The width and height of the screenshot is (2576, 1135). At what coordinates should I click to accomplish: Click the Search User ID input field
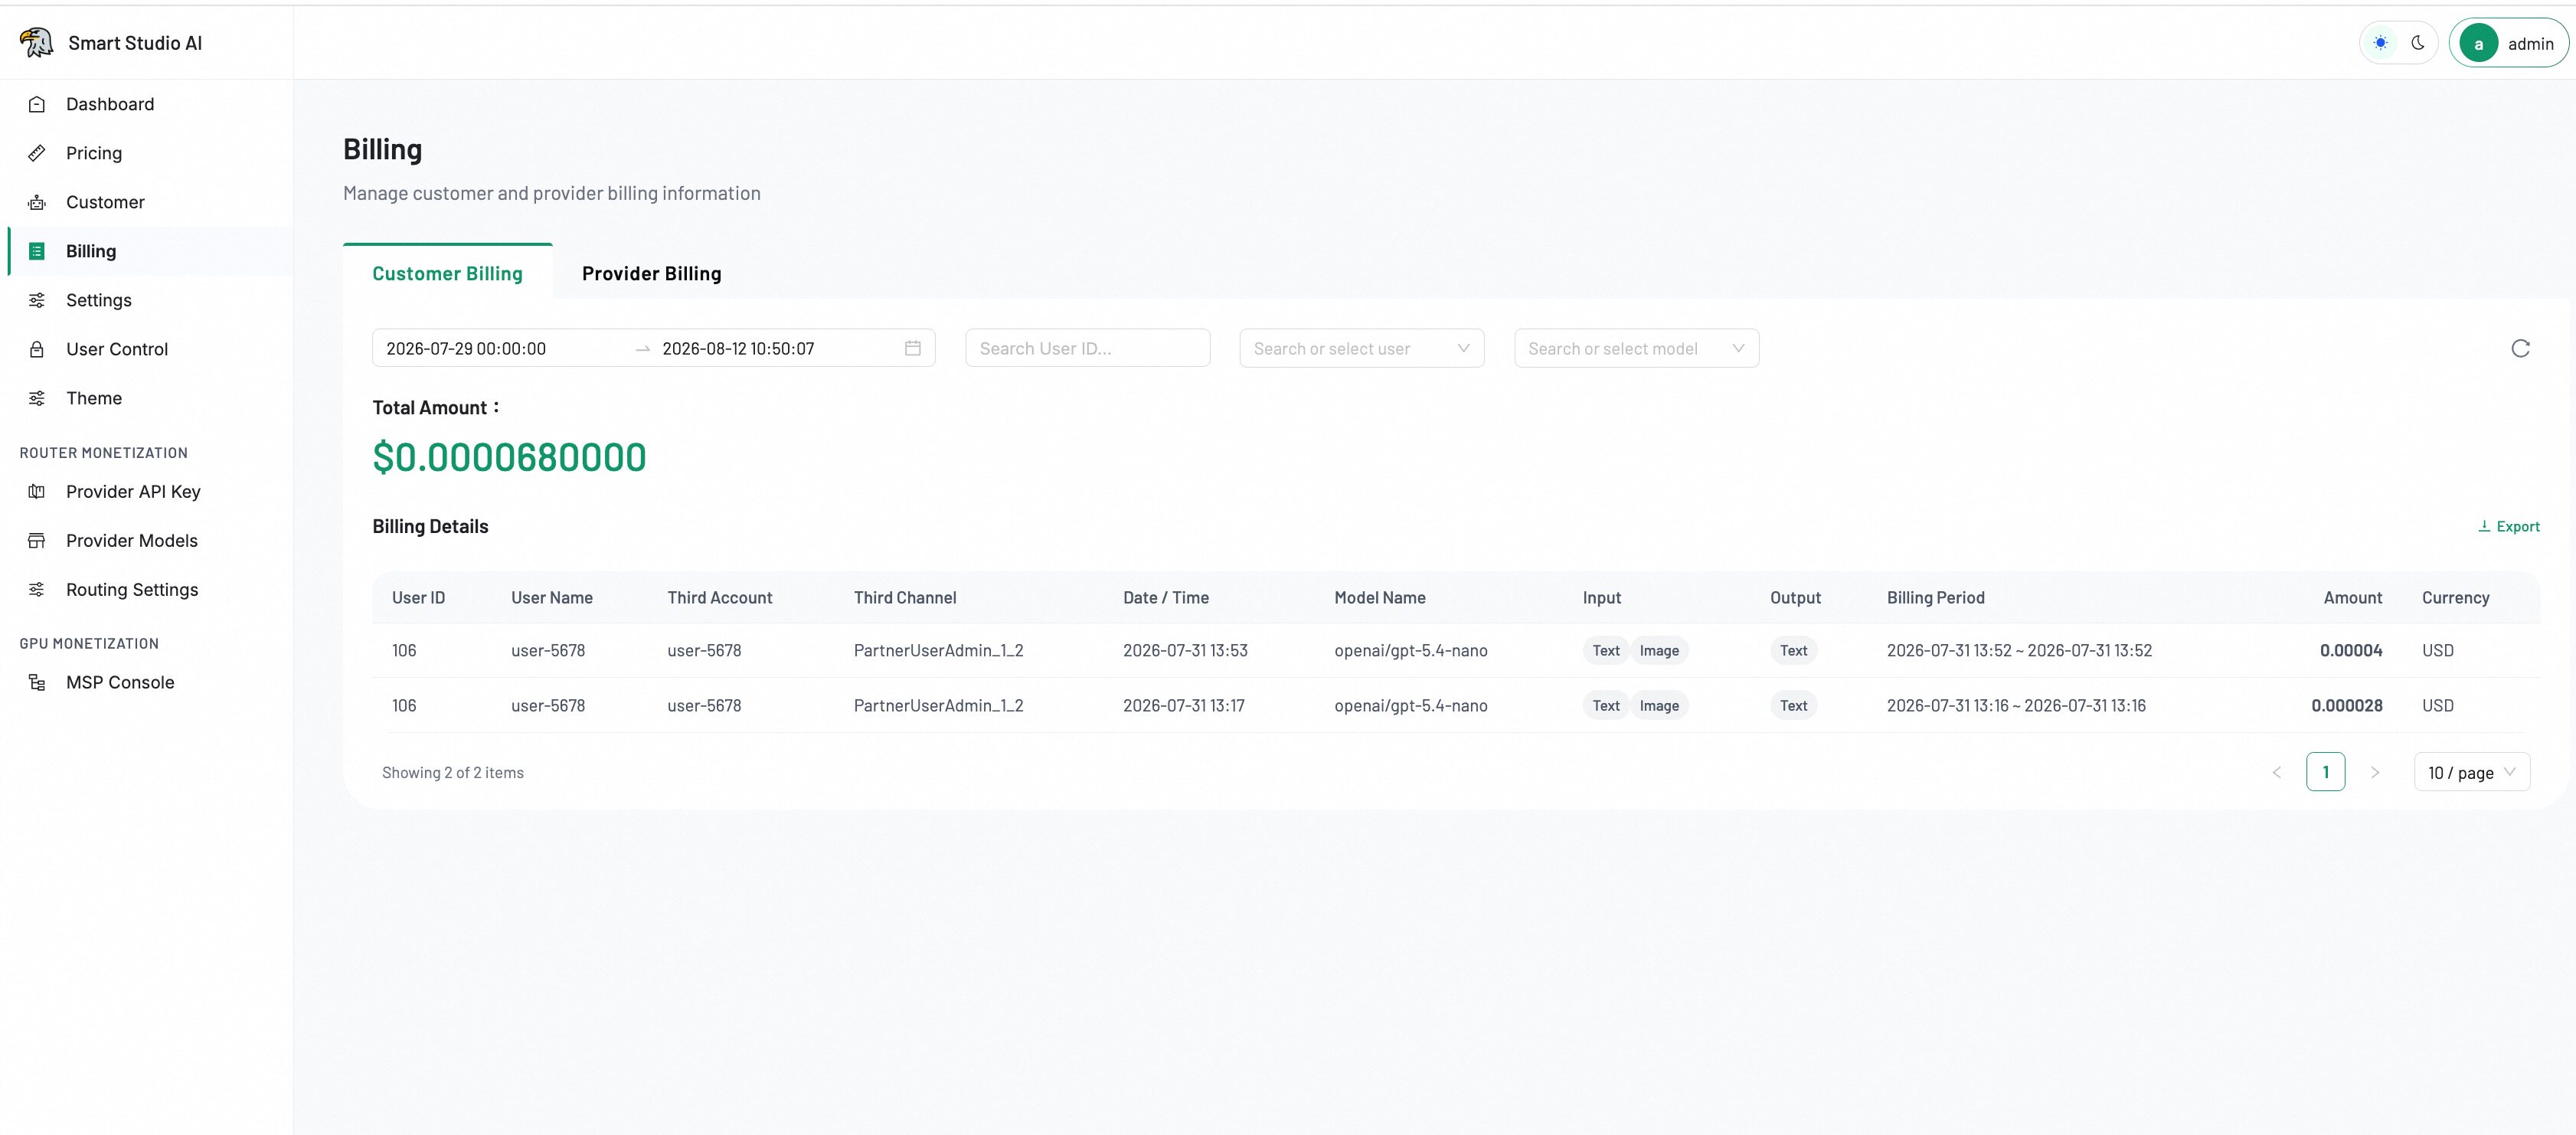(x=1088, y=348)
